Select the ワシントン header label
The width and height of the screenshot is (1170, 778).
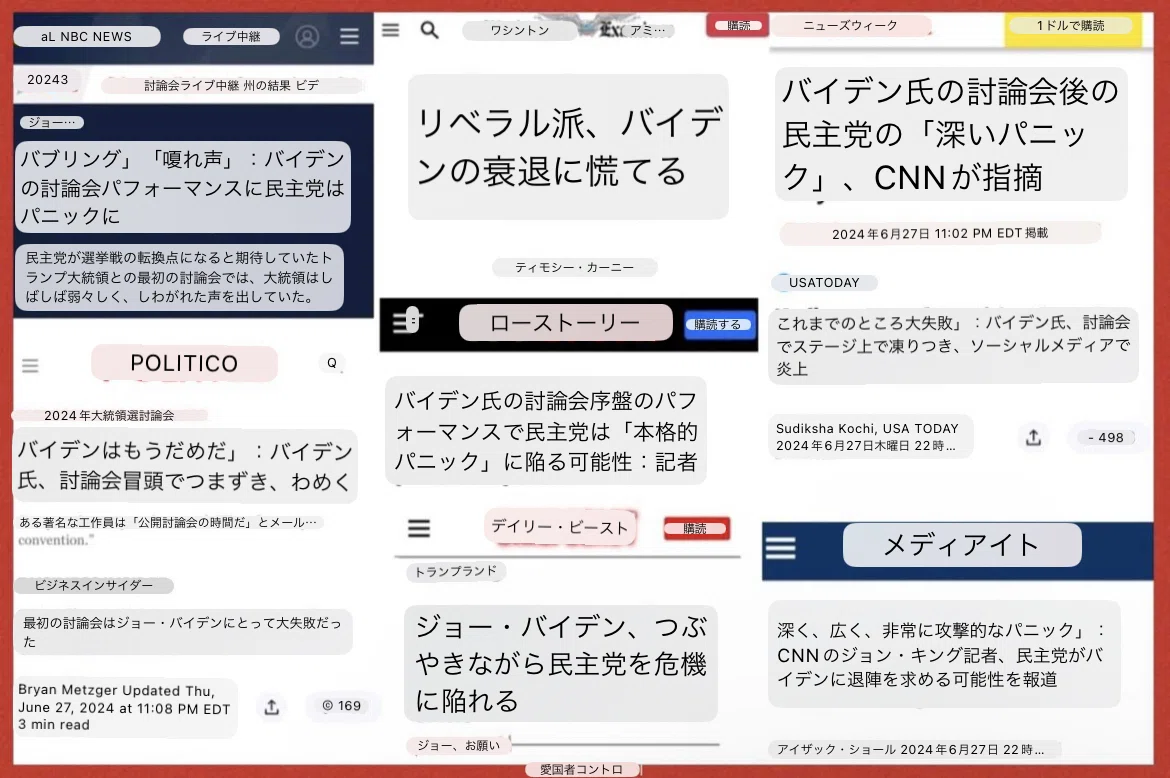click(x=520, y=31)
